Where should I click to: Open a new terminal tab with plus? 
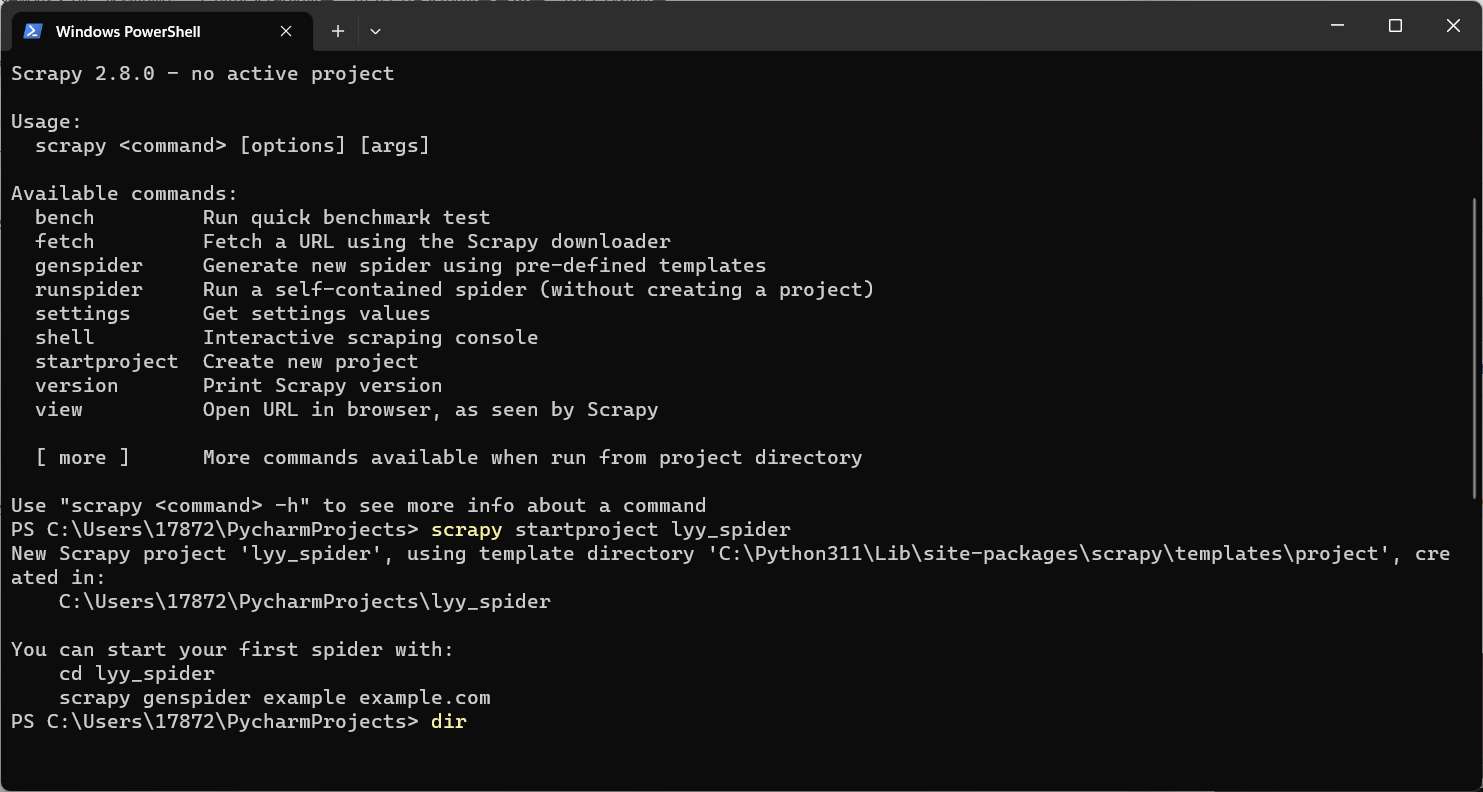coord(338,31)
